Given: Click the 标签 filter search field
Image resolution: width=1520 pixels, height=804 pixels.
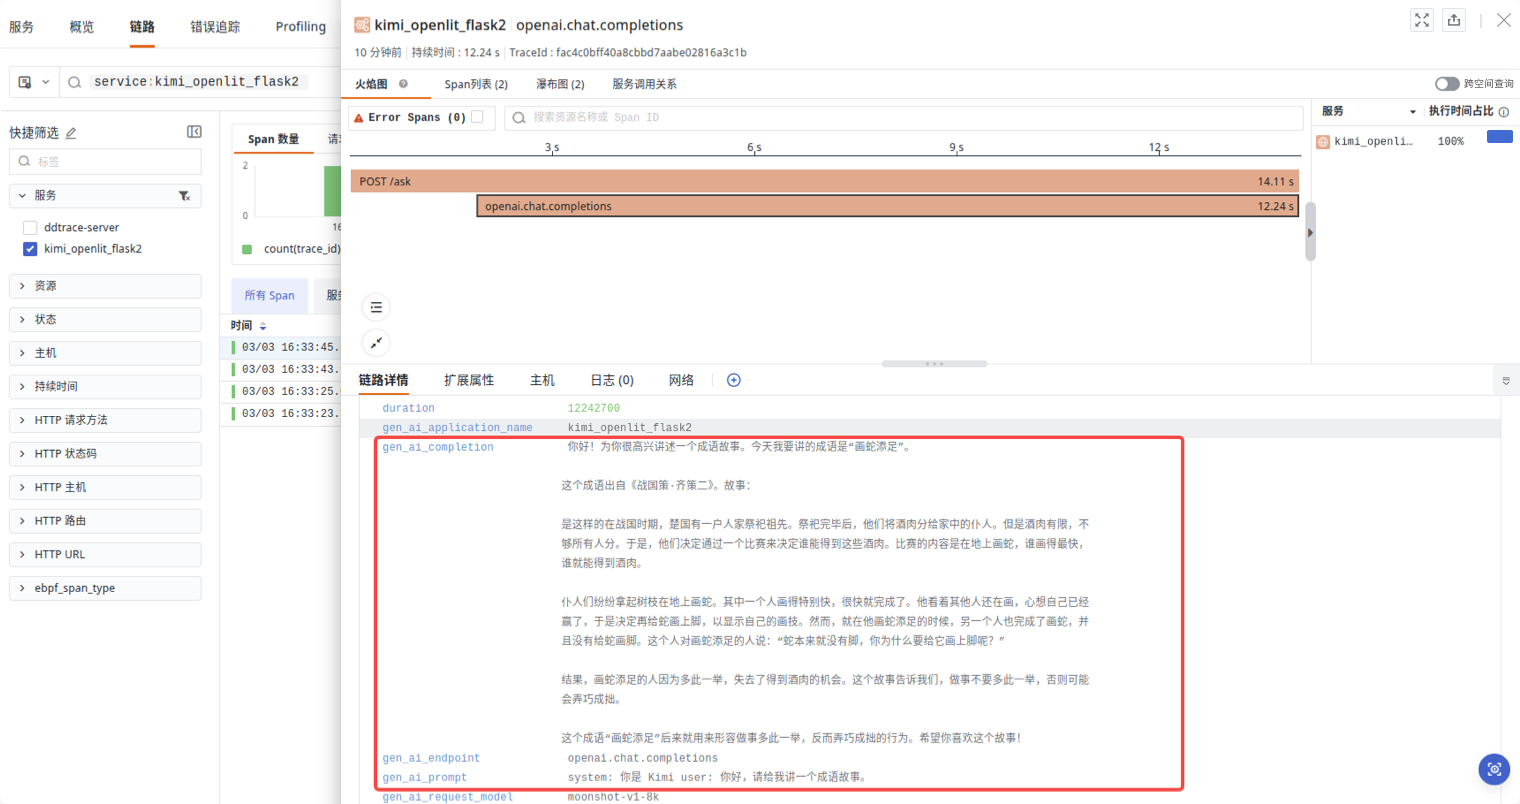Looking at the screenshot, I should [106, 161].
